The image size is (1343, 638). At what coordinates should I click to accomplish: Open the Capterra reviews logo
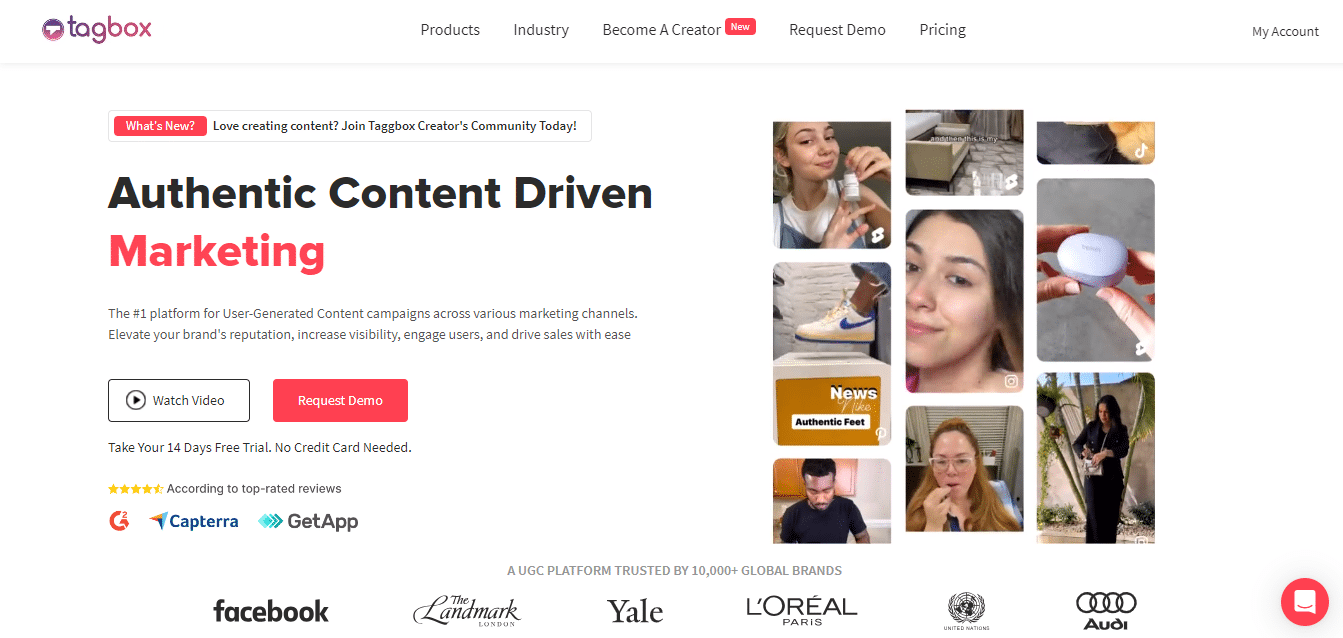point(194,521)
